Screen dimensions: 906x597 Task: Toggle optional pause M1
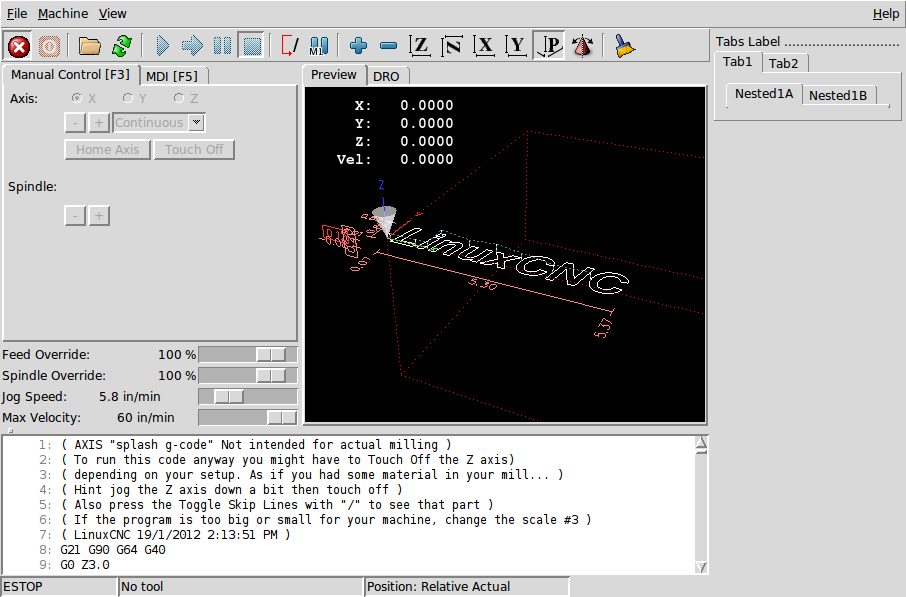click(318, 46)
